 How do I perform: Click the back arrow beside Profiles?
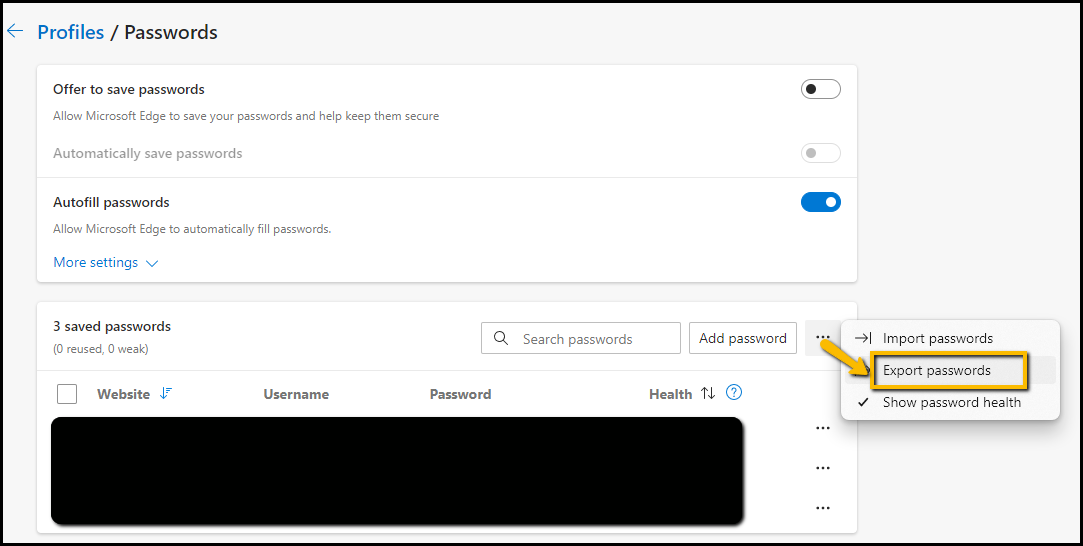click(x=15, y=31)
